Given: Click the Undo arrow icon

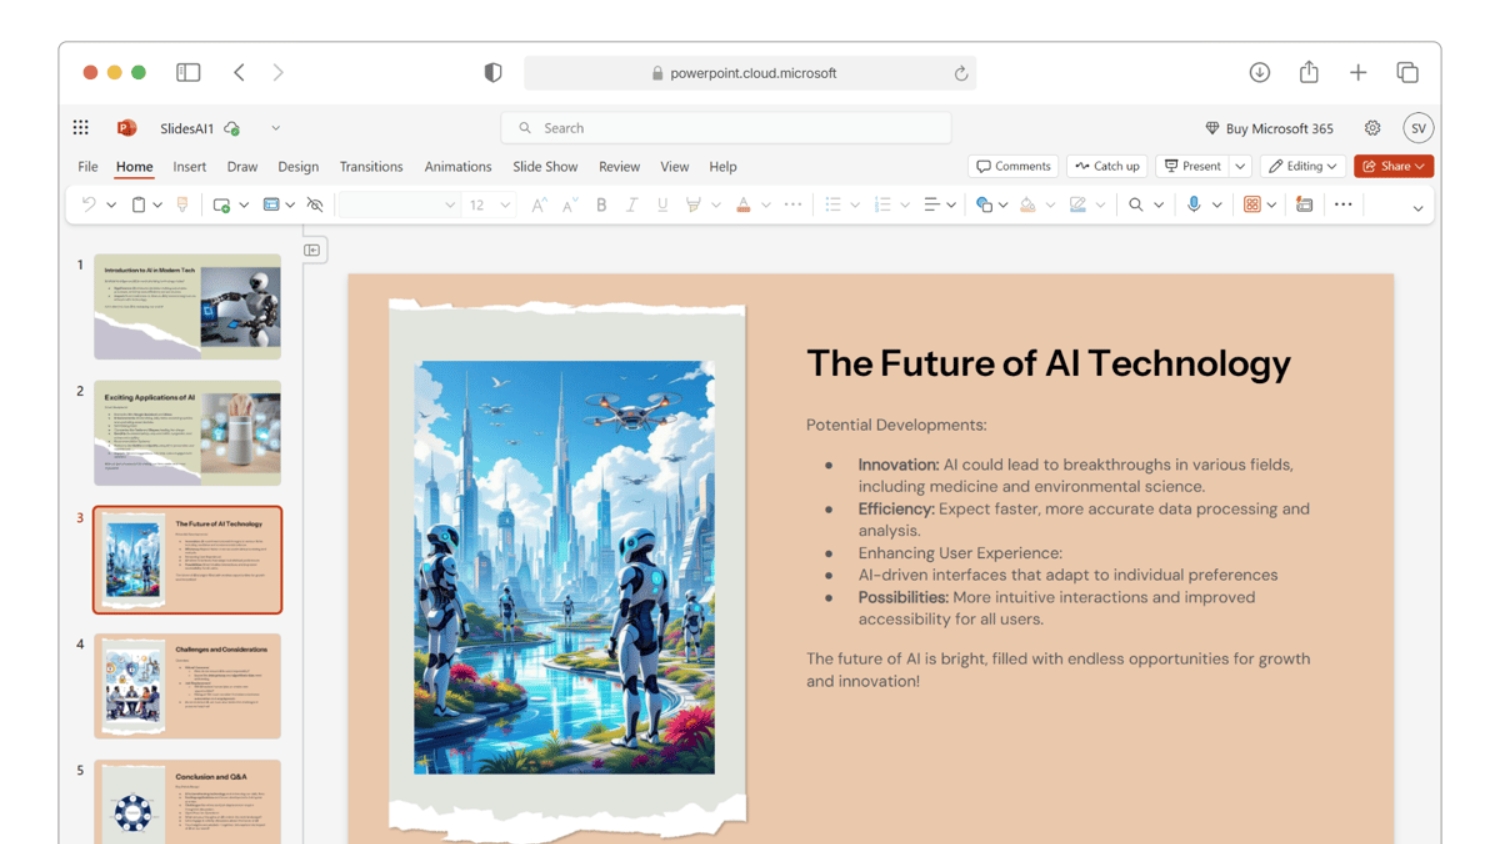Looking at the screenshot, I should coord(89,205).
